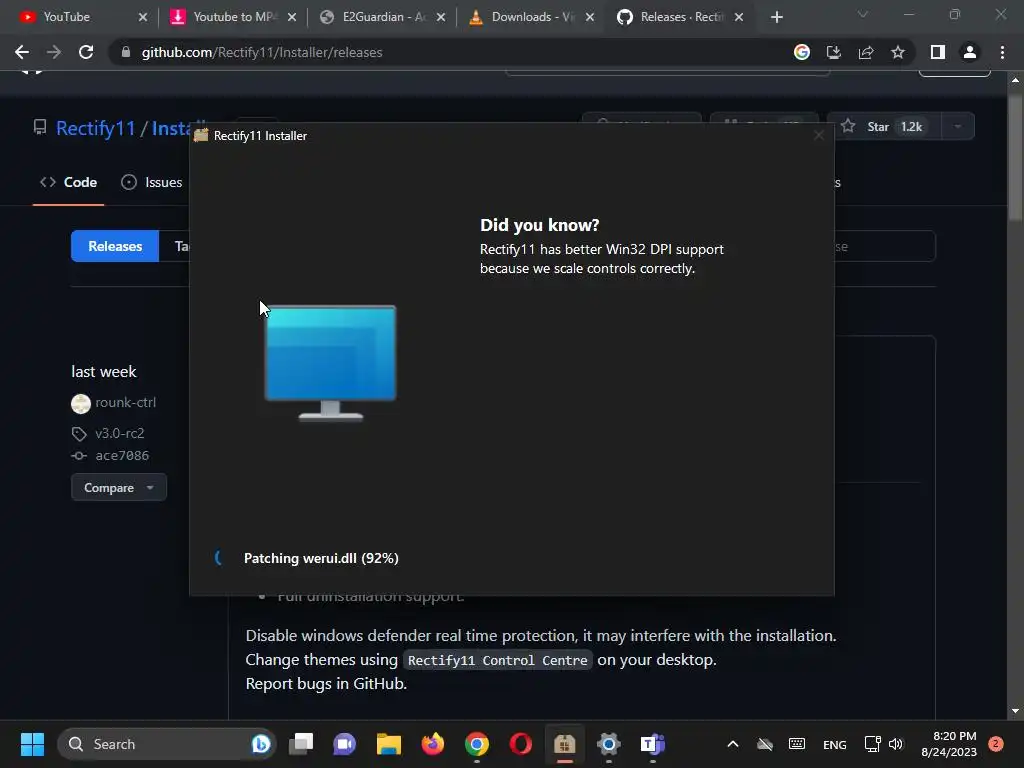
Task: Star the Installer repository
Action: [x=884, y=127]
